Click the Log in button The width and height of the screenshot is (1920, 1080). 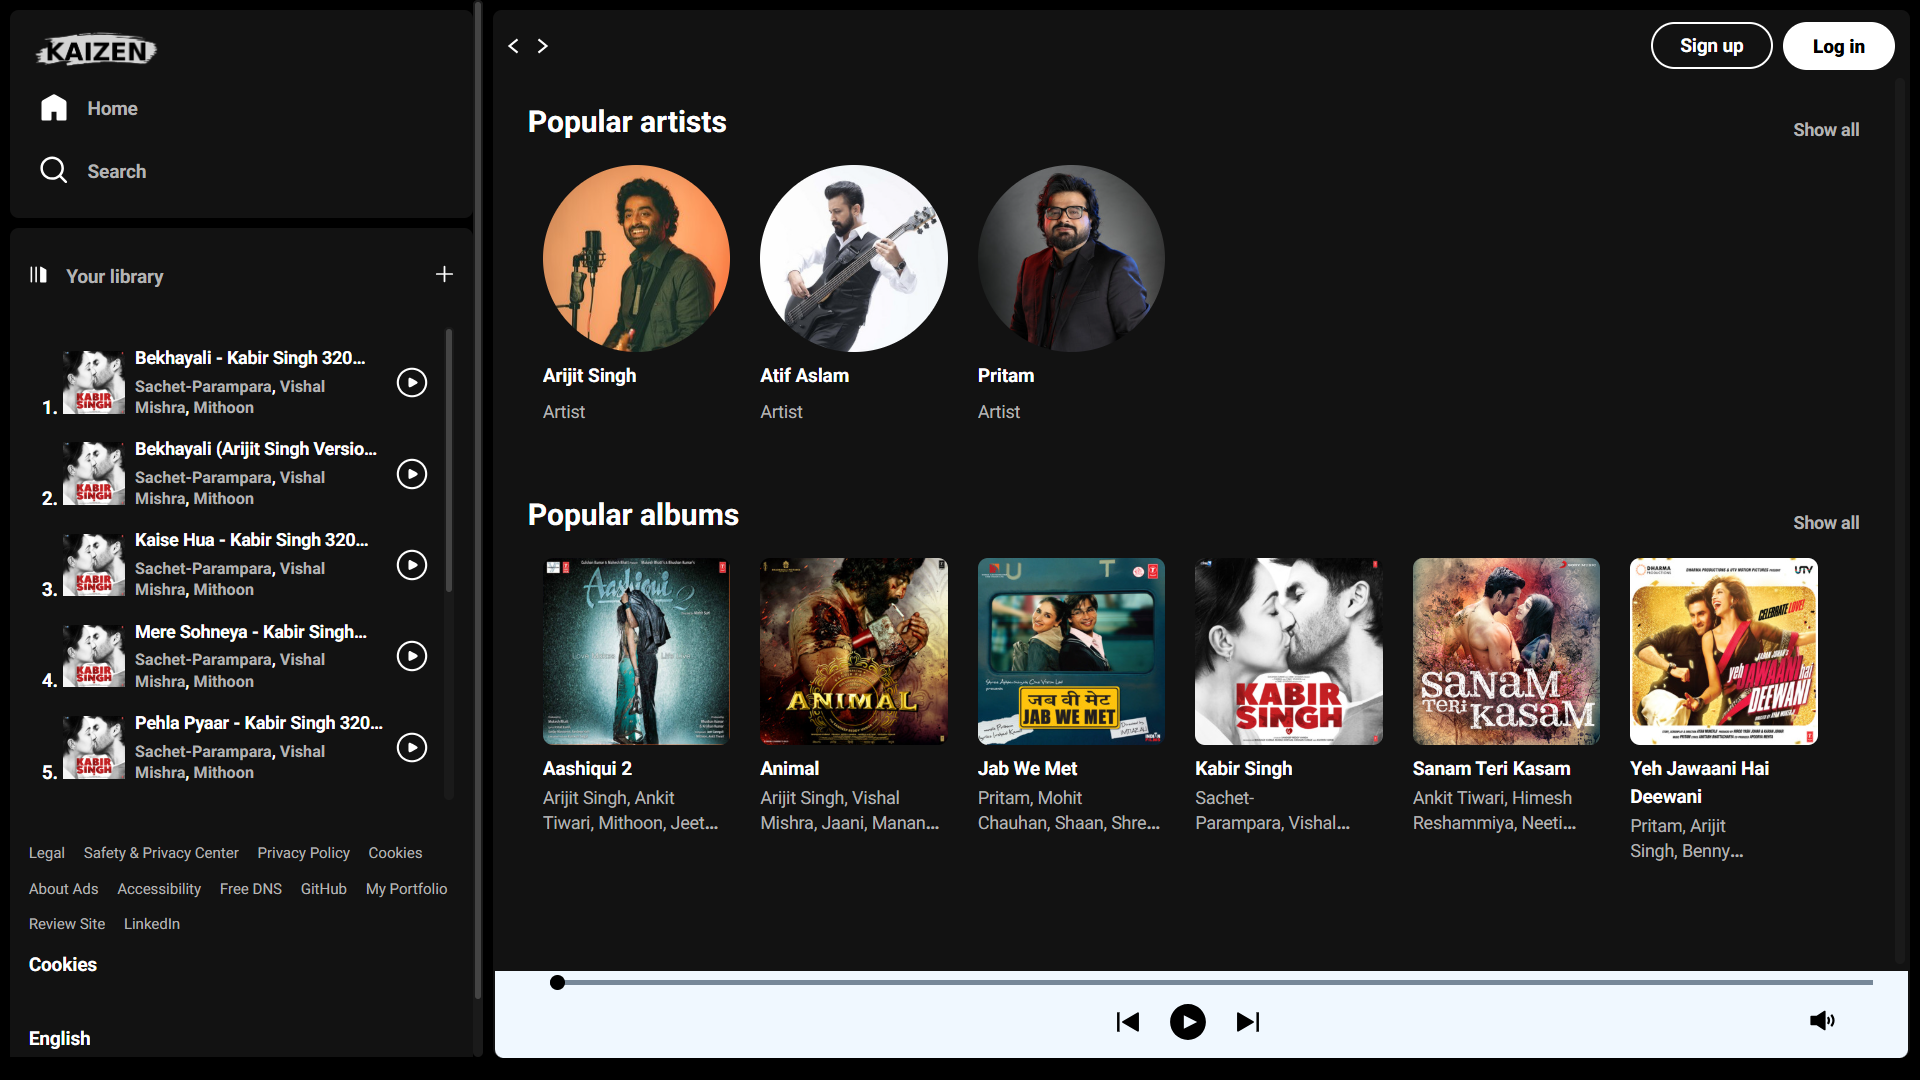(x=1838, y=46)
